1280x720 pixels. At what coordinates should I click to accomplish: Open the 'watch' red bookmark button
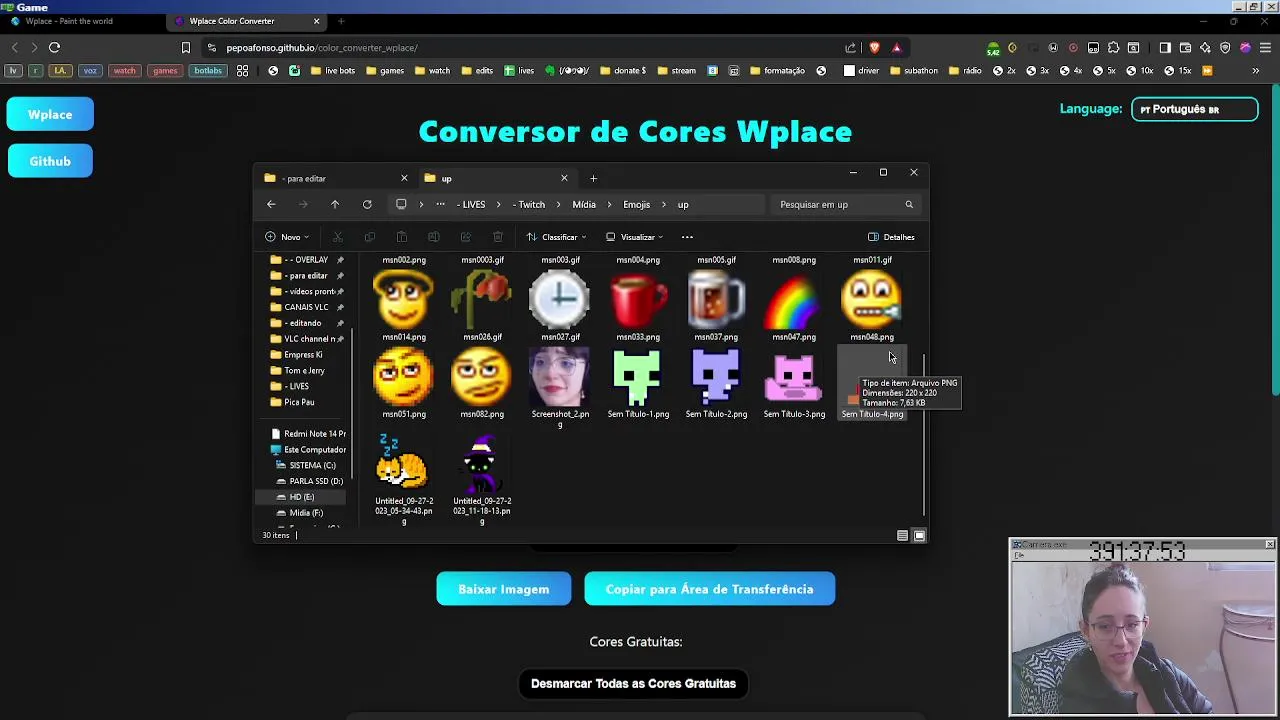(125, 71)
